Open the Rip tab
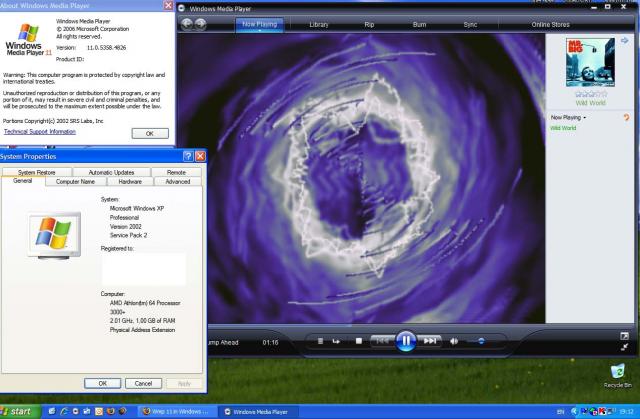This screenshot has width=640, height=419. coord(369,24)
